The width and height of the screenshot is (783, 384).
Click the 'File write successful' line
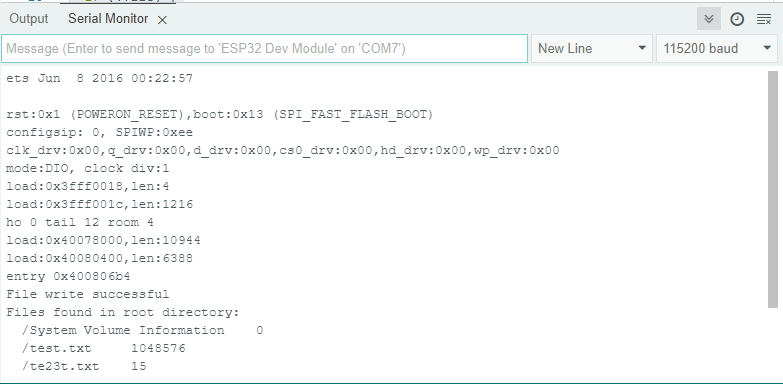88,295
